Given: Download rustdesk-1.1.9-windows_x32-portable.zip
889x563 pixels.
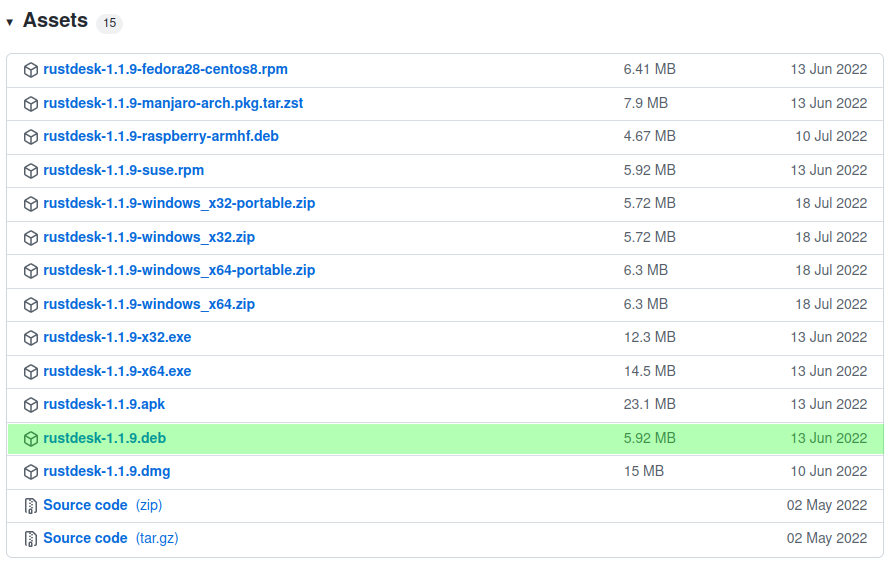Looking at the screenshot, I should [x=179, y=204].
